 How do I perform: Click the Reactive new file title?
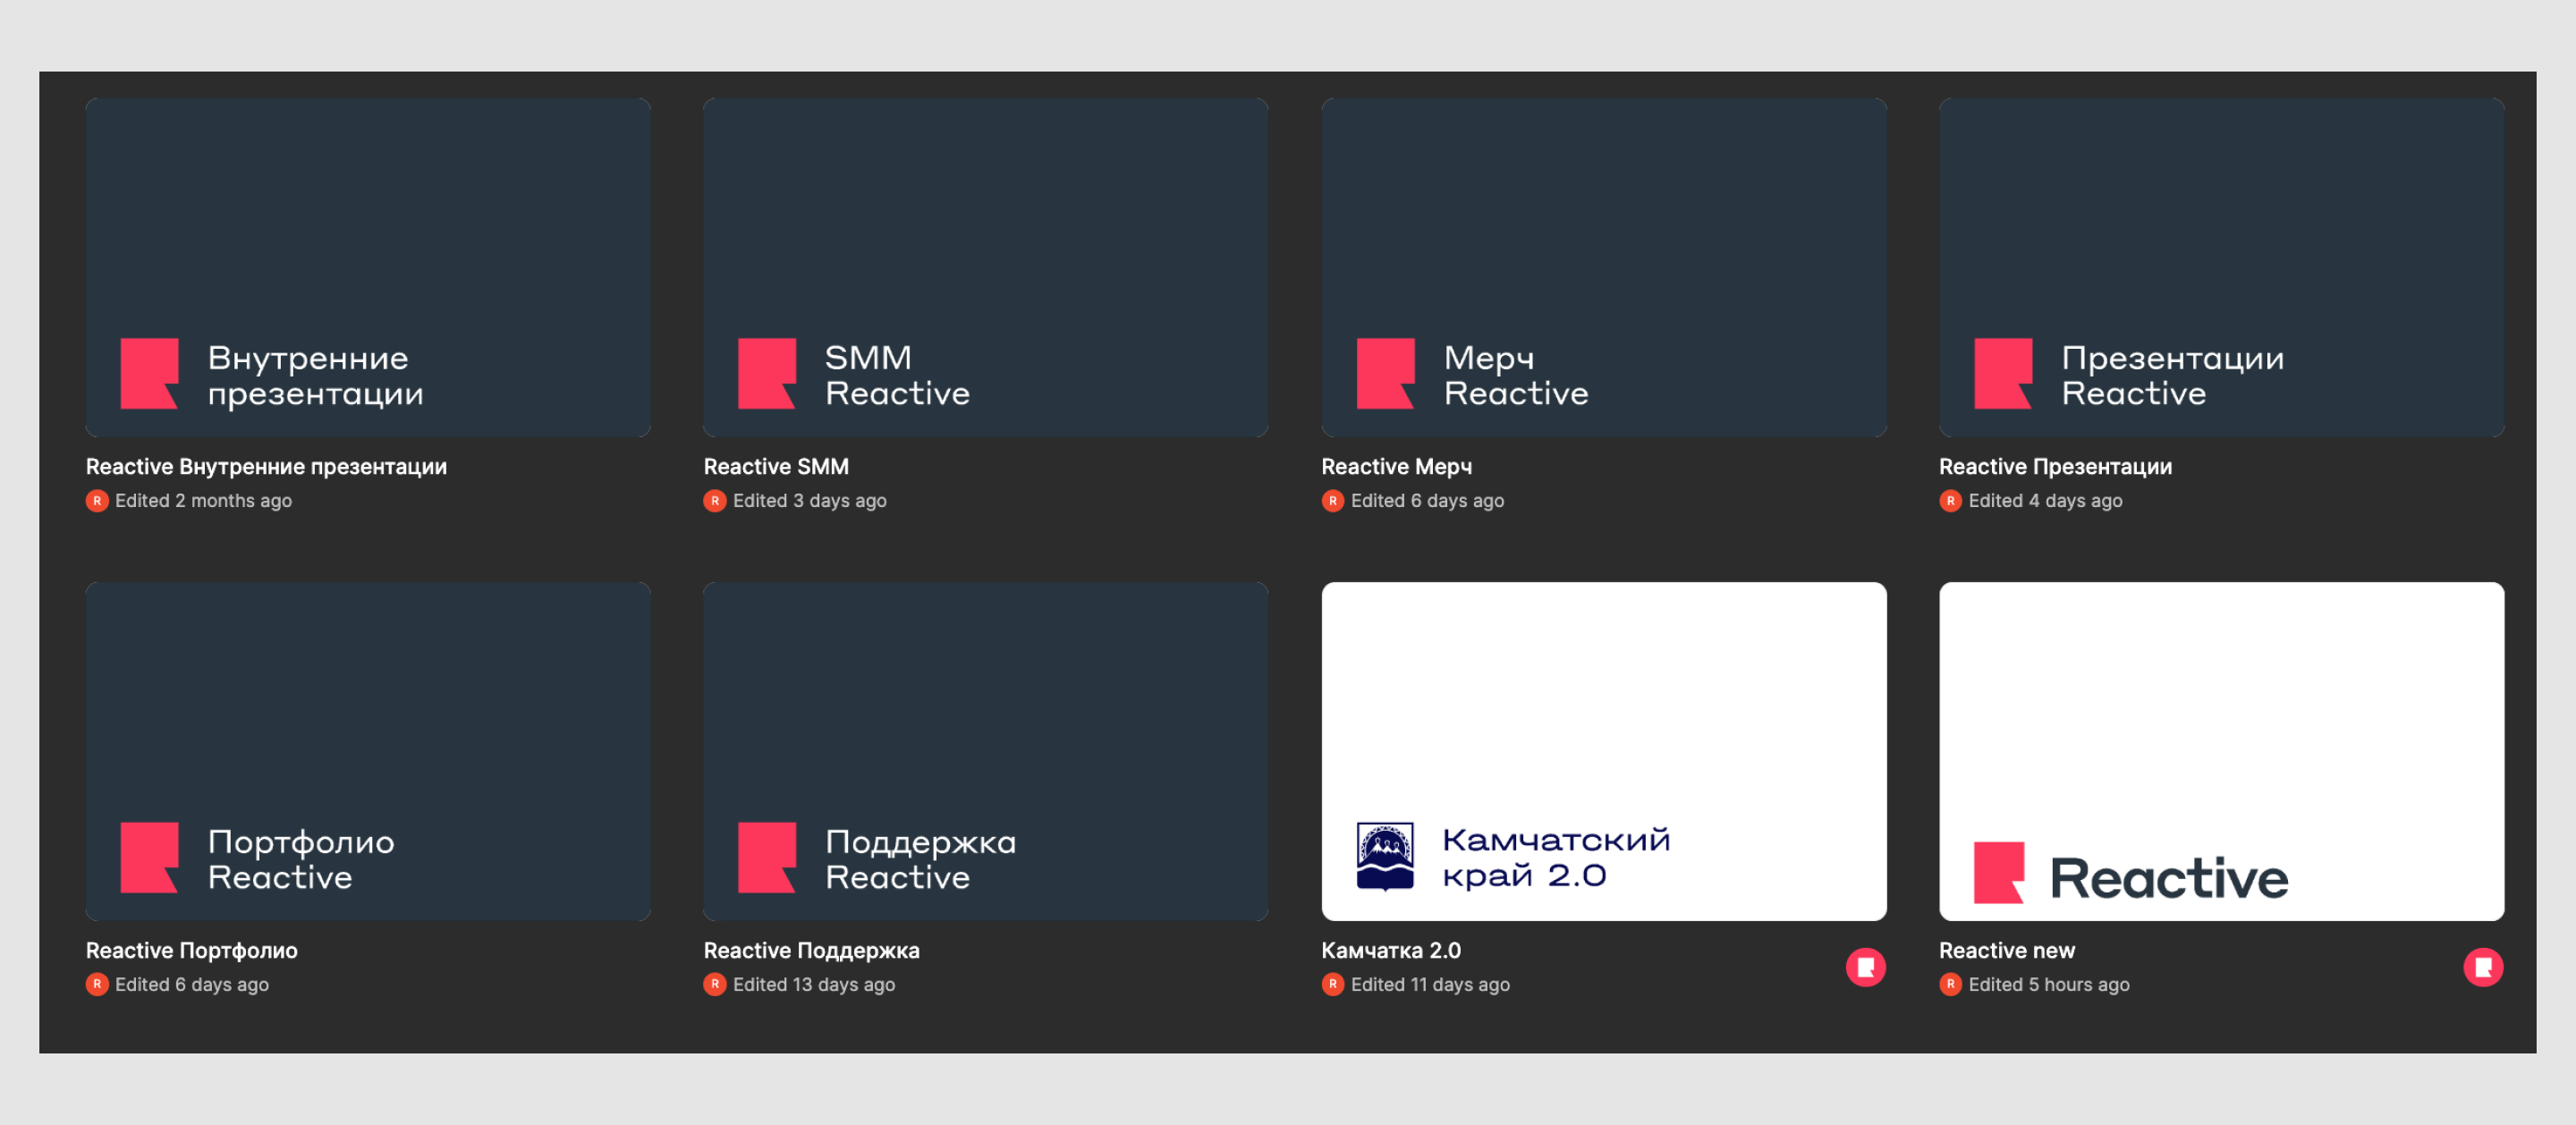coord(2006,951)
